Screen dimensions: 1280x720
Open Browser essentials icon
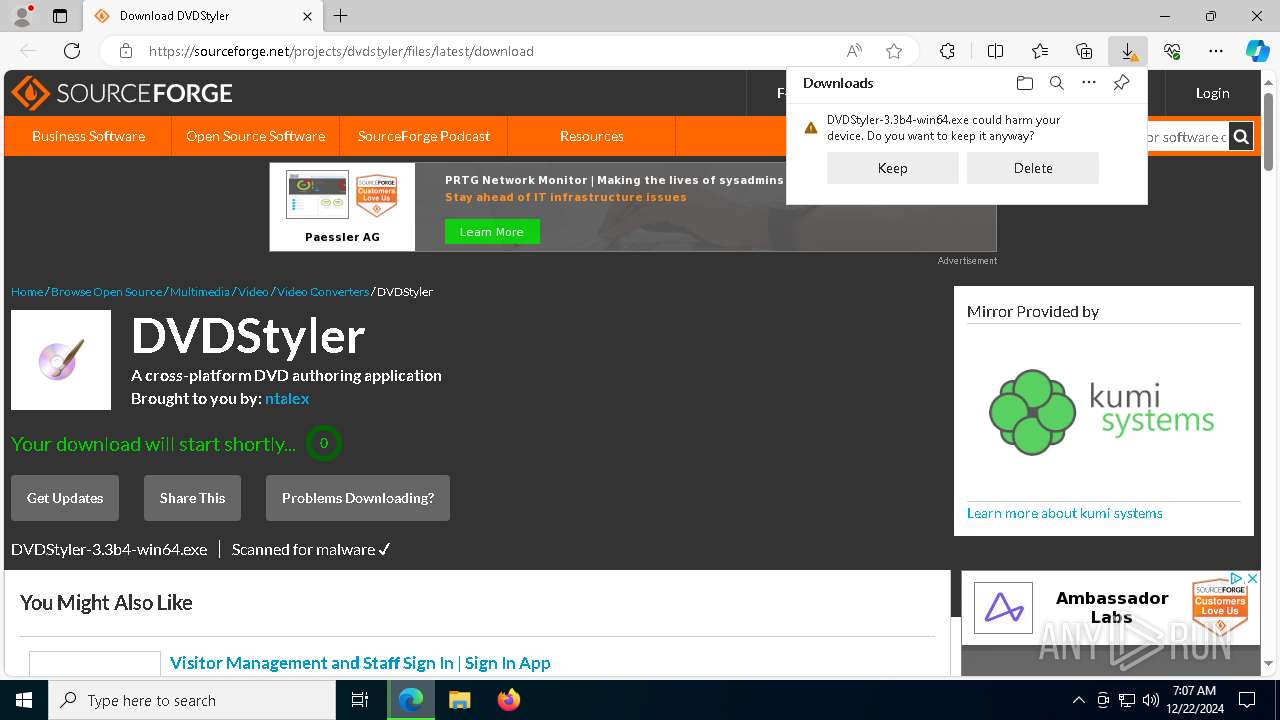pos(1172,51)
